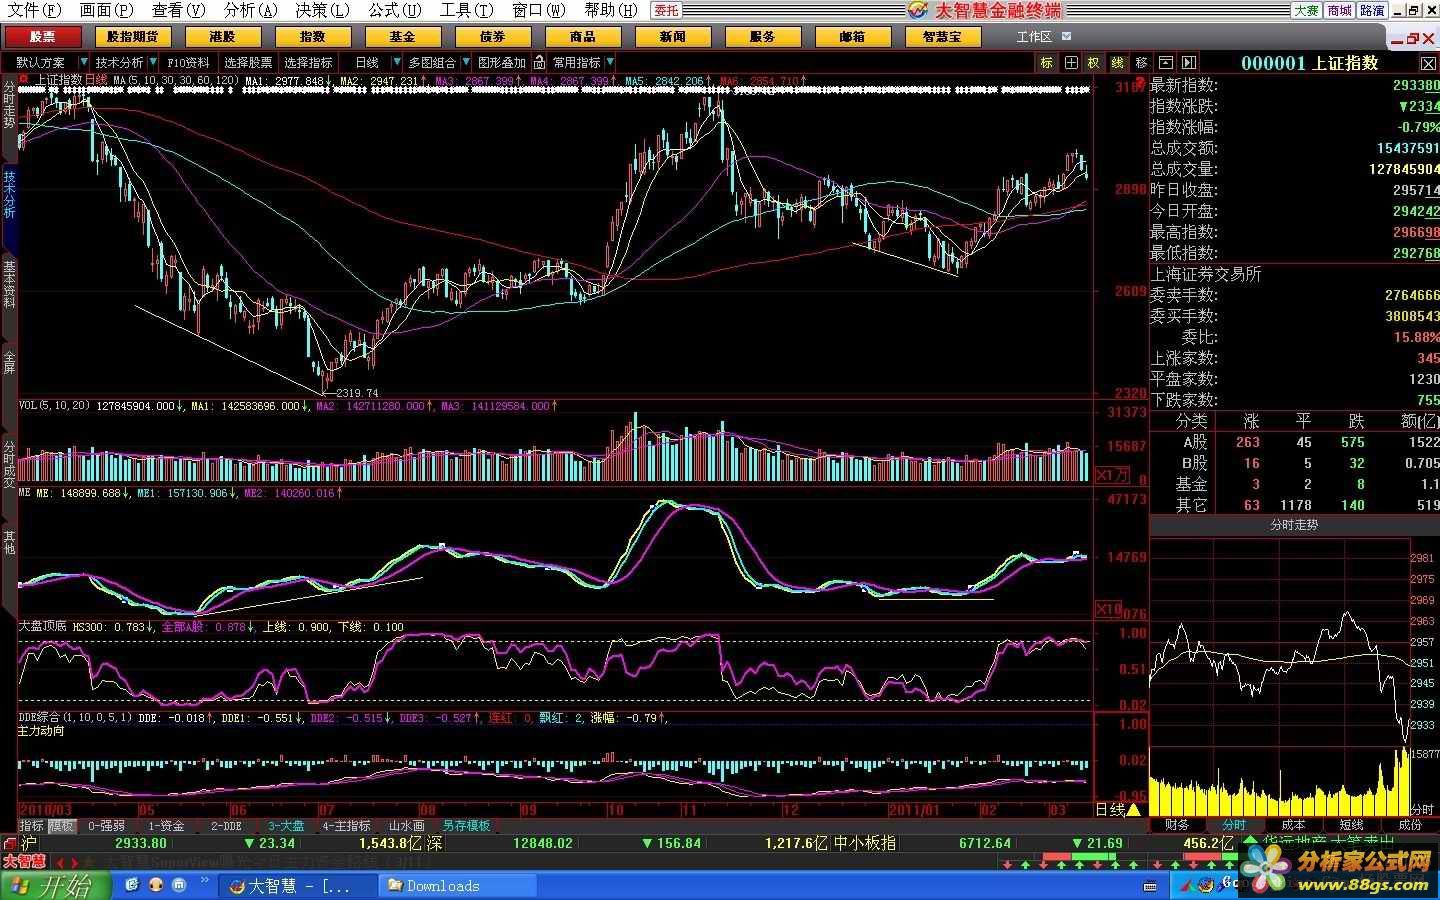
Task: Click the 图形叠加 button
Action: click(x=502, y=62)
